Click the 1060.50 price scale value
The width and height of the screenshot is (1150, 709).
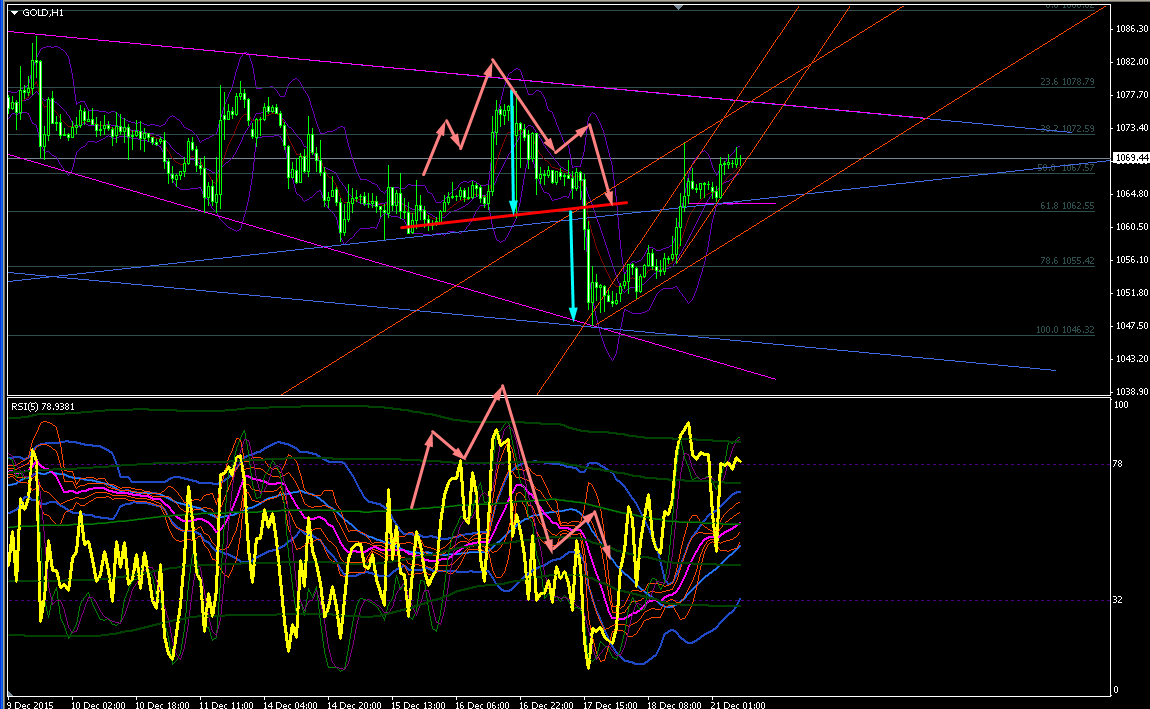click(1132, 227)
